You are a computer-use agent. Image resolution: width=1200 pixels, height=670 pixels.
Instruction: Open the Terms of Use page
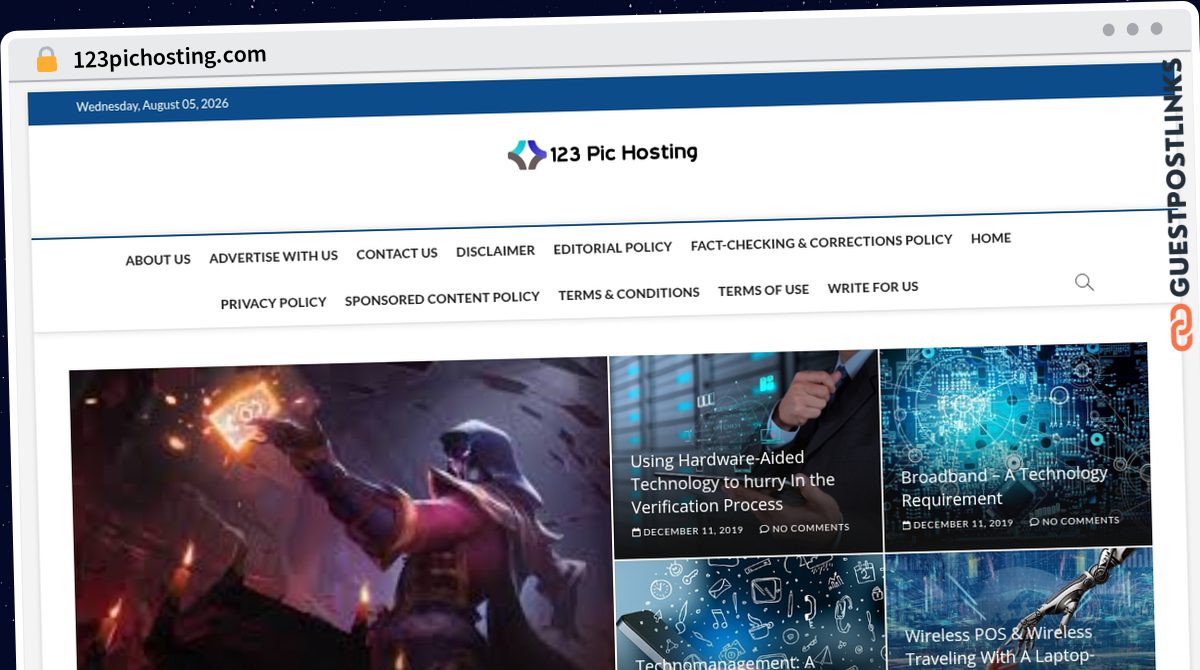pos(763,290)
